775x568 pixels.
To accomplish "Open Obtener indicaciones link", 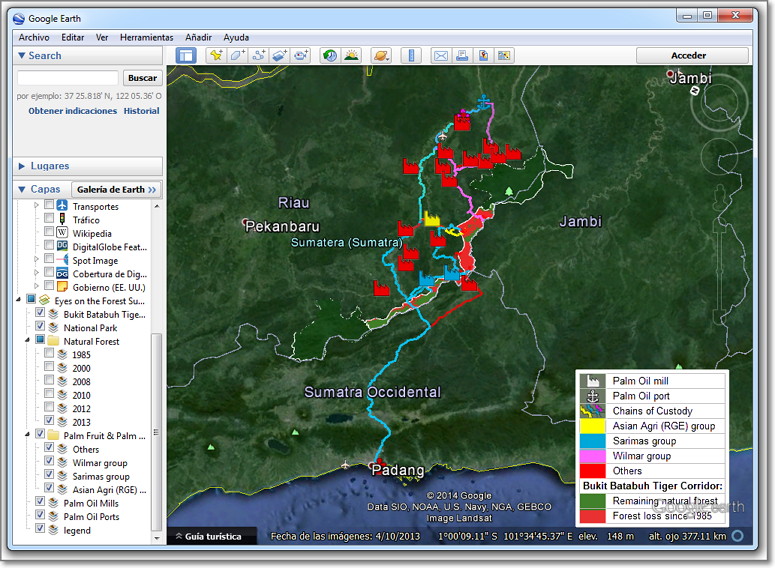I will (x=73, y=111).
